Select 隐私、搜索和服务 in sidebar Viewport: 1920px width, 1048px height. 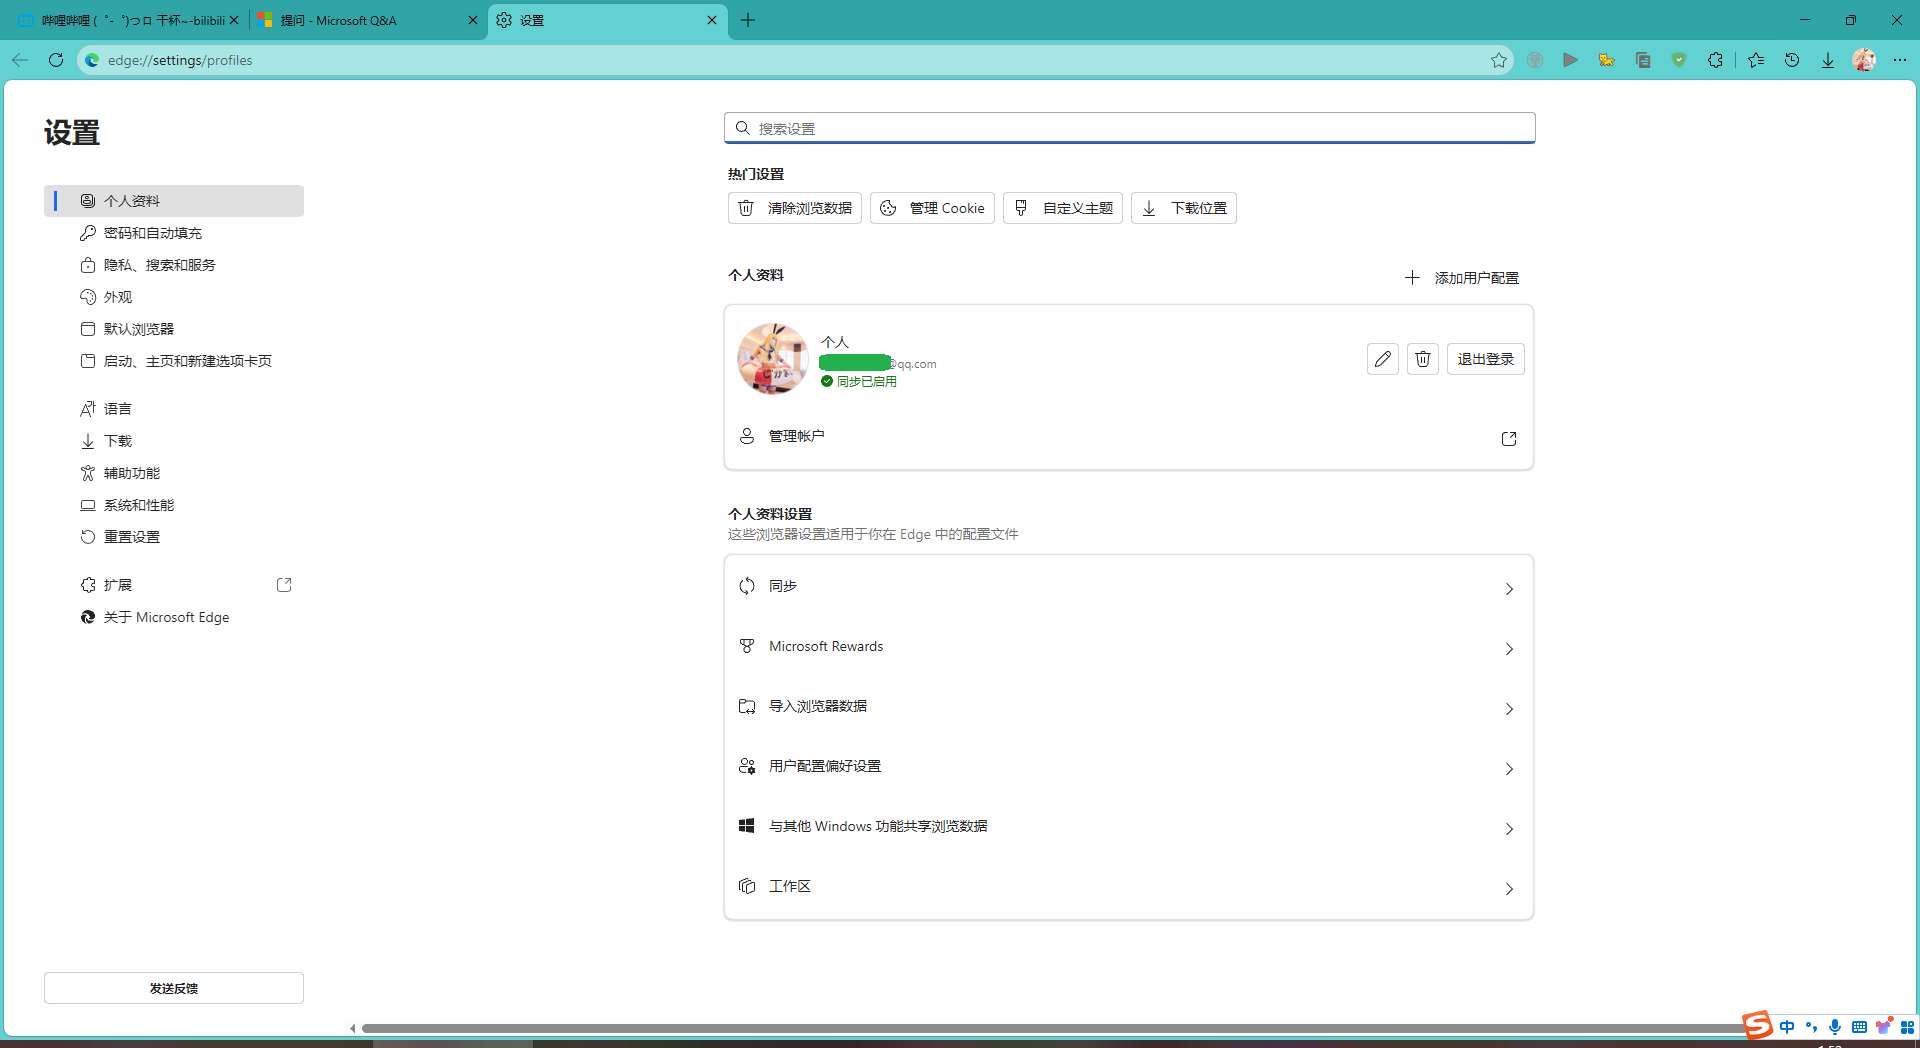[x=174, y=265]
